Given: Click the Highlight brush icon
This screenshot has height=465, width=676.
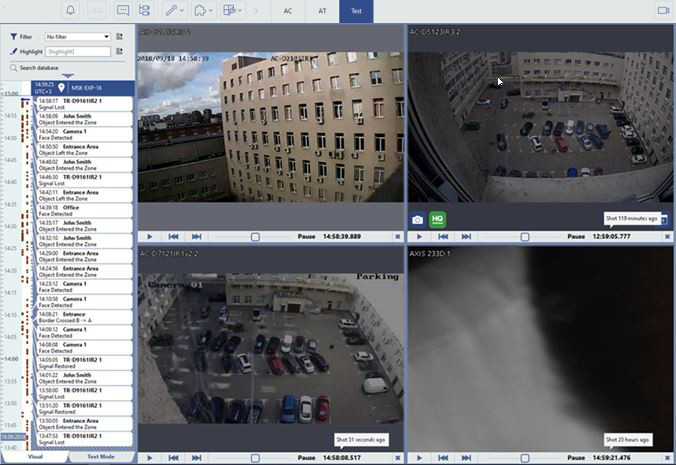Looking at the screenshot, I should [x=13, y=50].
